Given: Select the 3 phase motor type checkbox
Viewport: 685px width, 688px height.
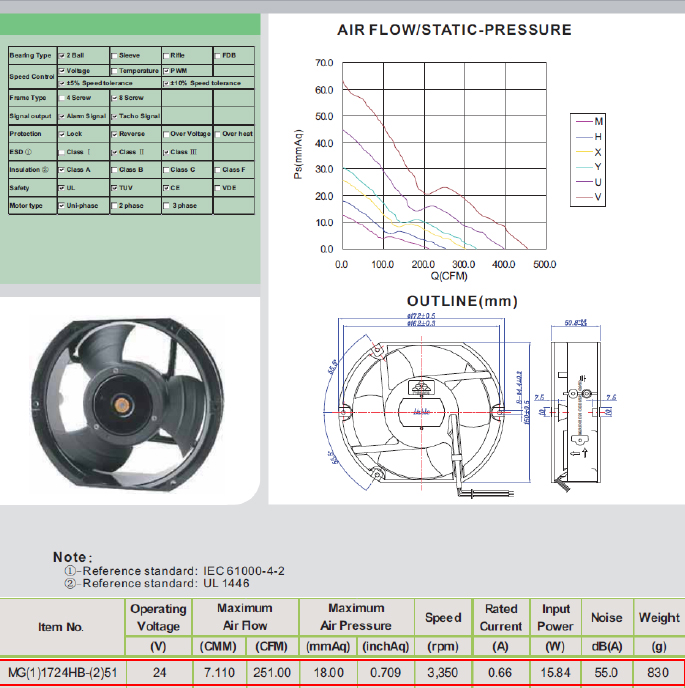Looking at the screenshot, I should (166, 205).
